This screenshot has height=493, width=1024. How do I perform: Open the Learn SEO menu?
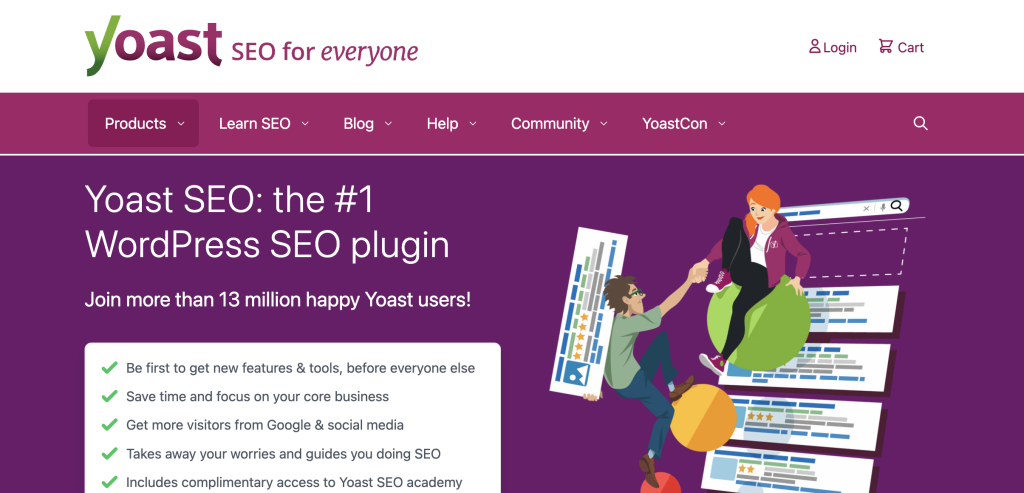tap(264, 123)
